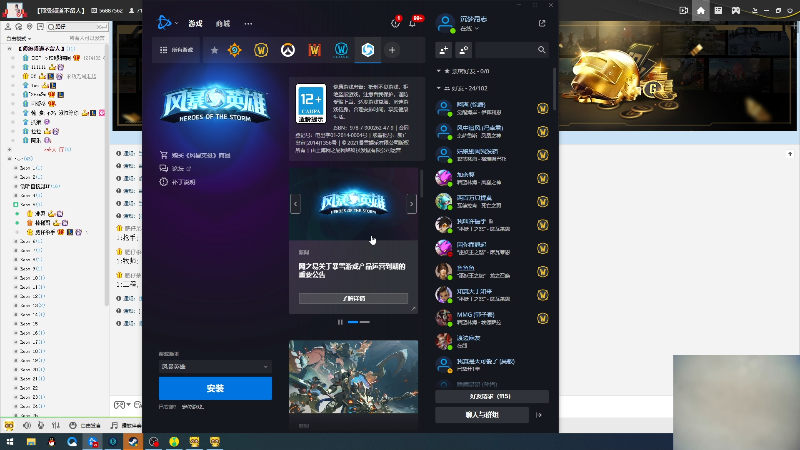
Task: Open YY game controller dropdown in chat toolbar
Action: click(x=122, y=405)
